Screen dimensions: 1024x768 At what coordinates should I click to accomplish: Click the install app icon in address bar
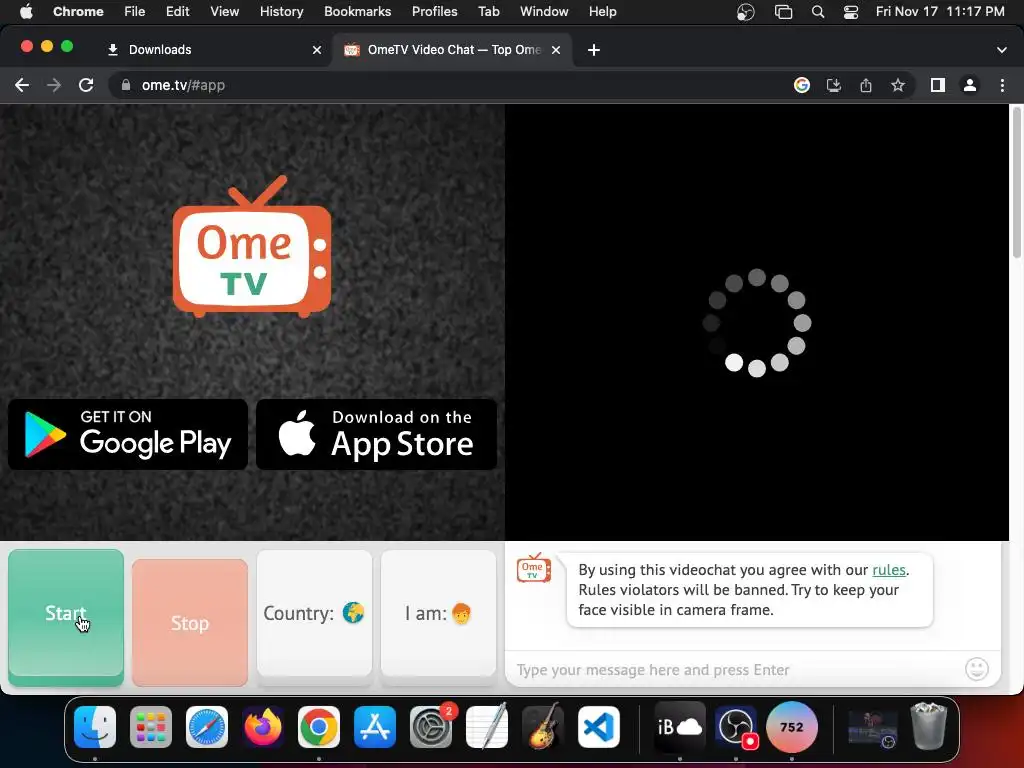[834, 85]
